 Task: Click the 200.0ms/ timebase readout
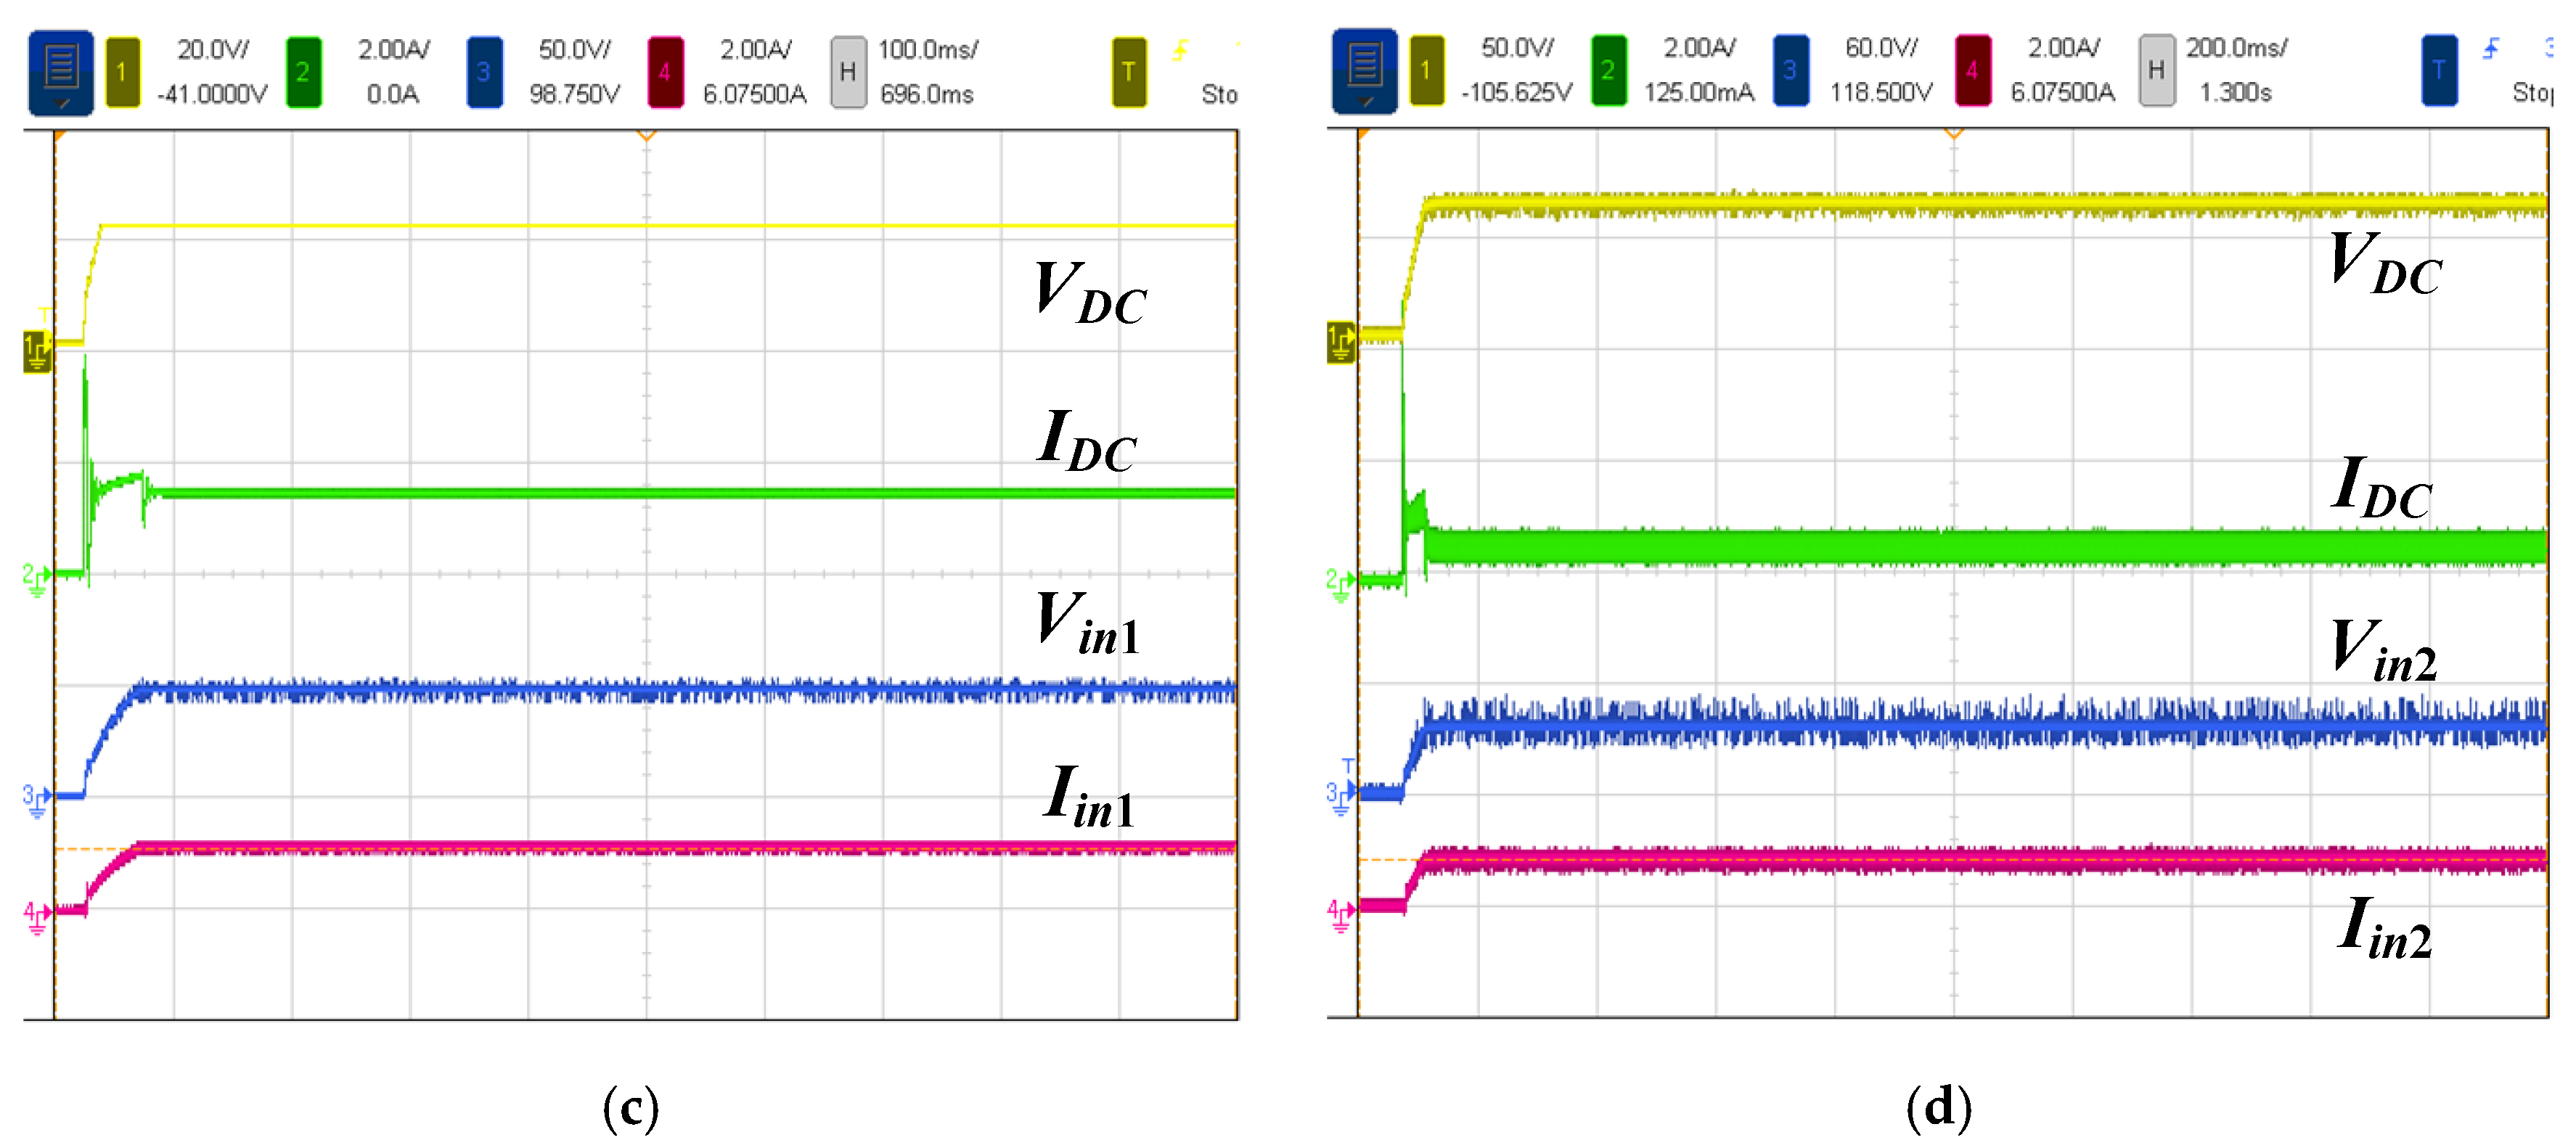2236,47
